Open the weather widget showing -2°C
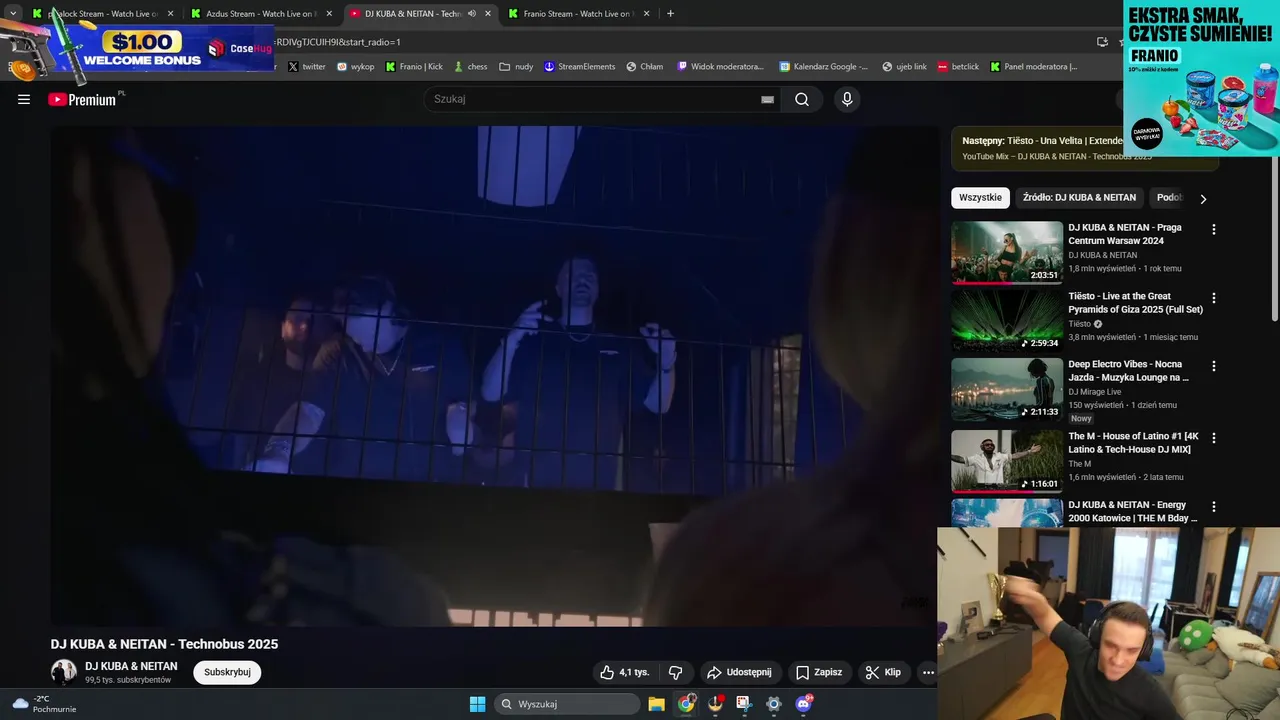The width and height of the screenshot is (1280, 720). click(44, 704)
